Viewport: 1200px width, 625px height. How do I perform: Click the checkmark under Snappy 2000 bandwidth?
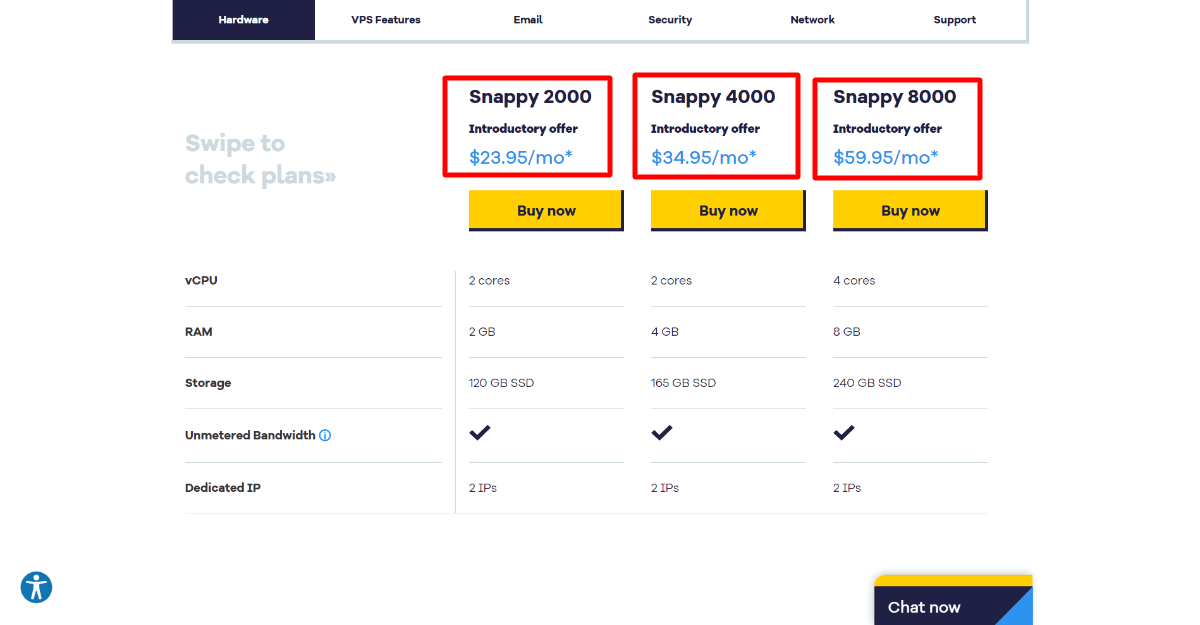480,432
